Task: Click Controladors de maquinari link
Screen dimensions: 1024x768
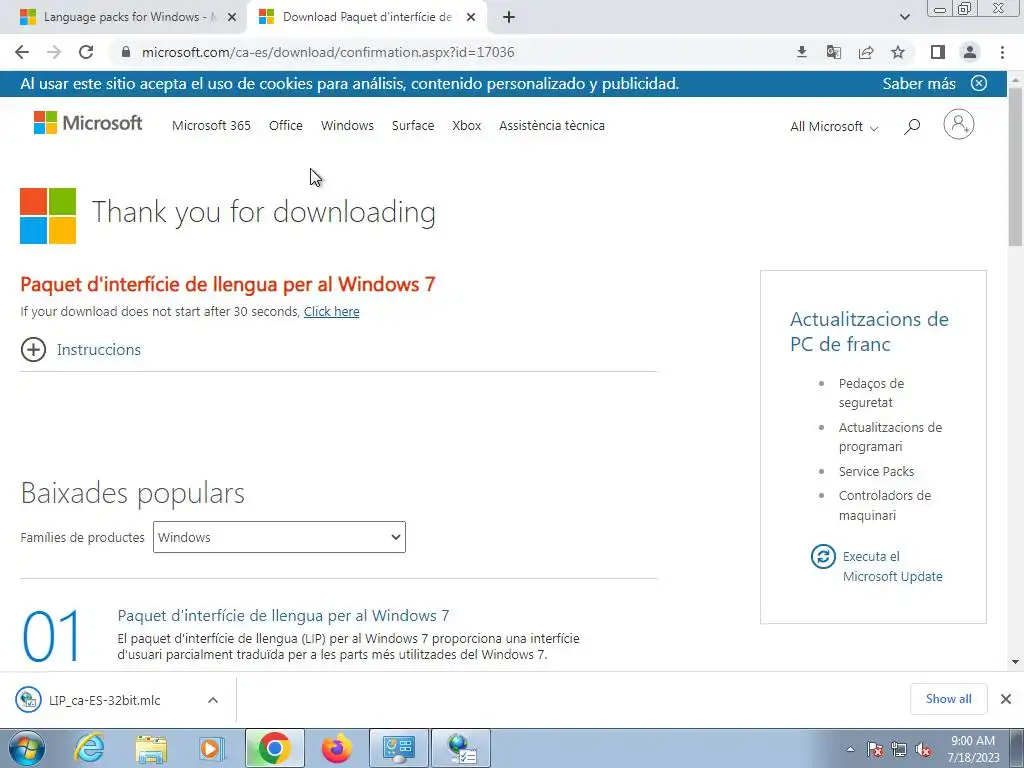Action: pos(884,505)
